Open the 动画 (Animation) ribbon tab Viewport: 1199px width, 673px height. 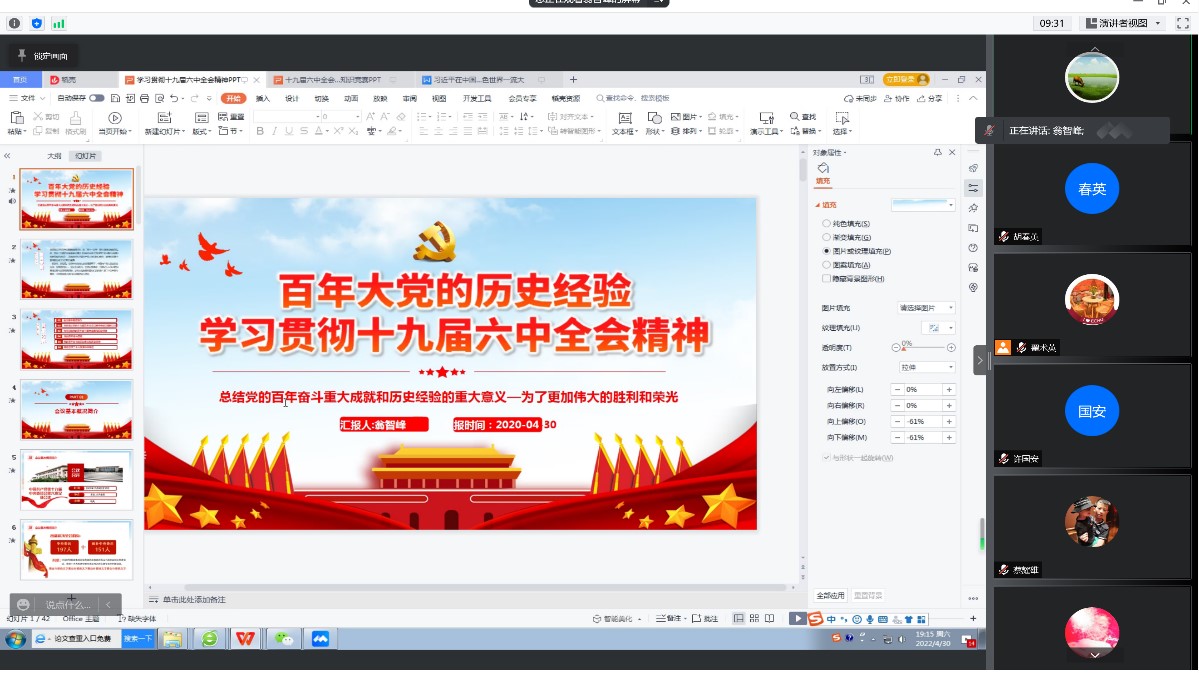click(351, 99)
